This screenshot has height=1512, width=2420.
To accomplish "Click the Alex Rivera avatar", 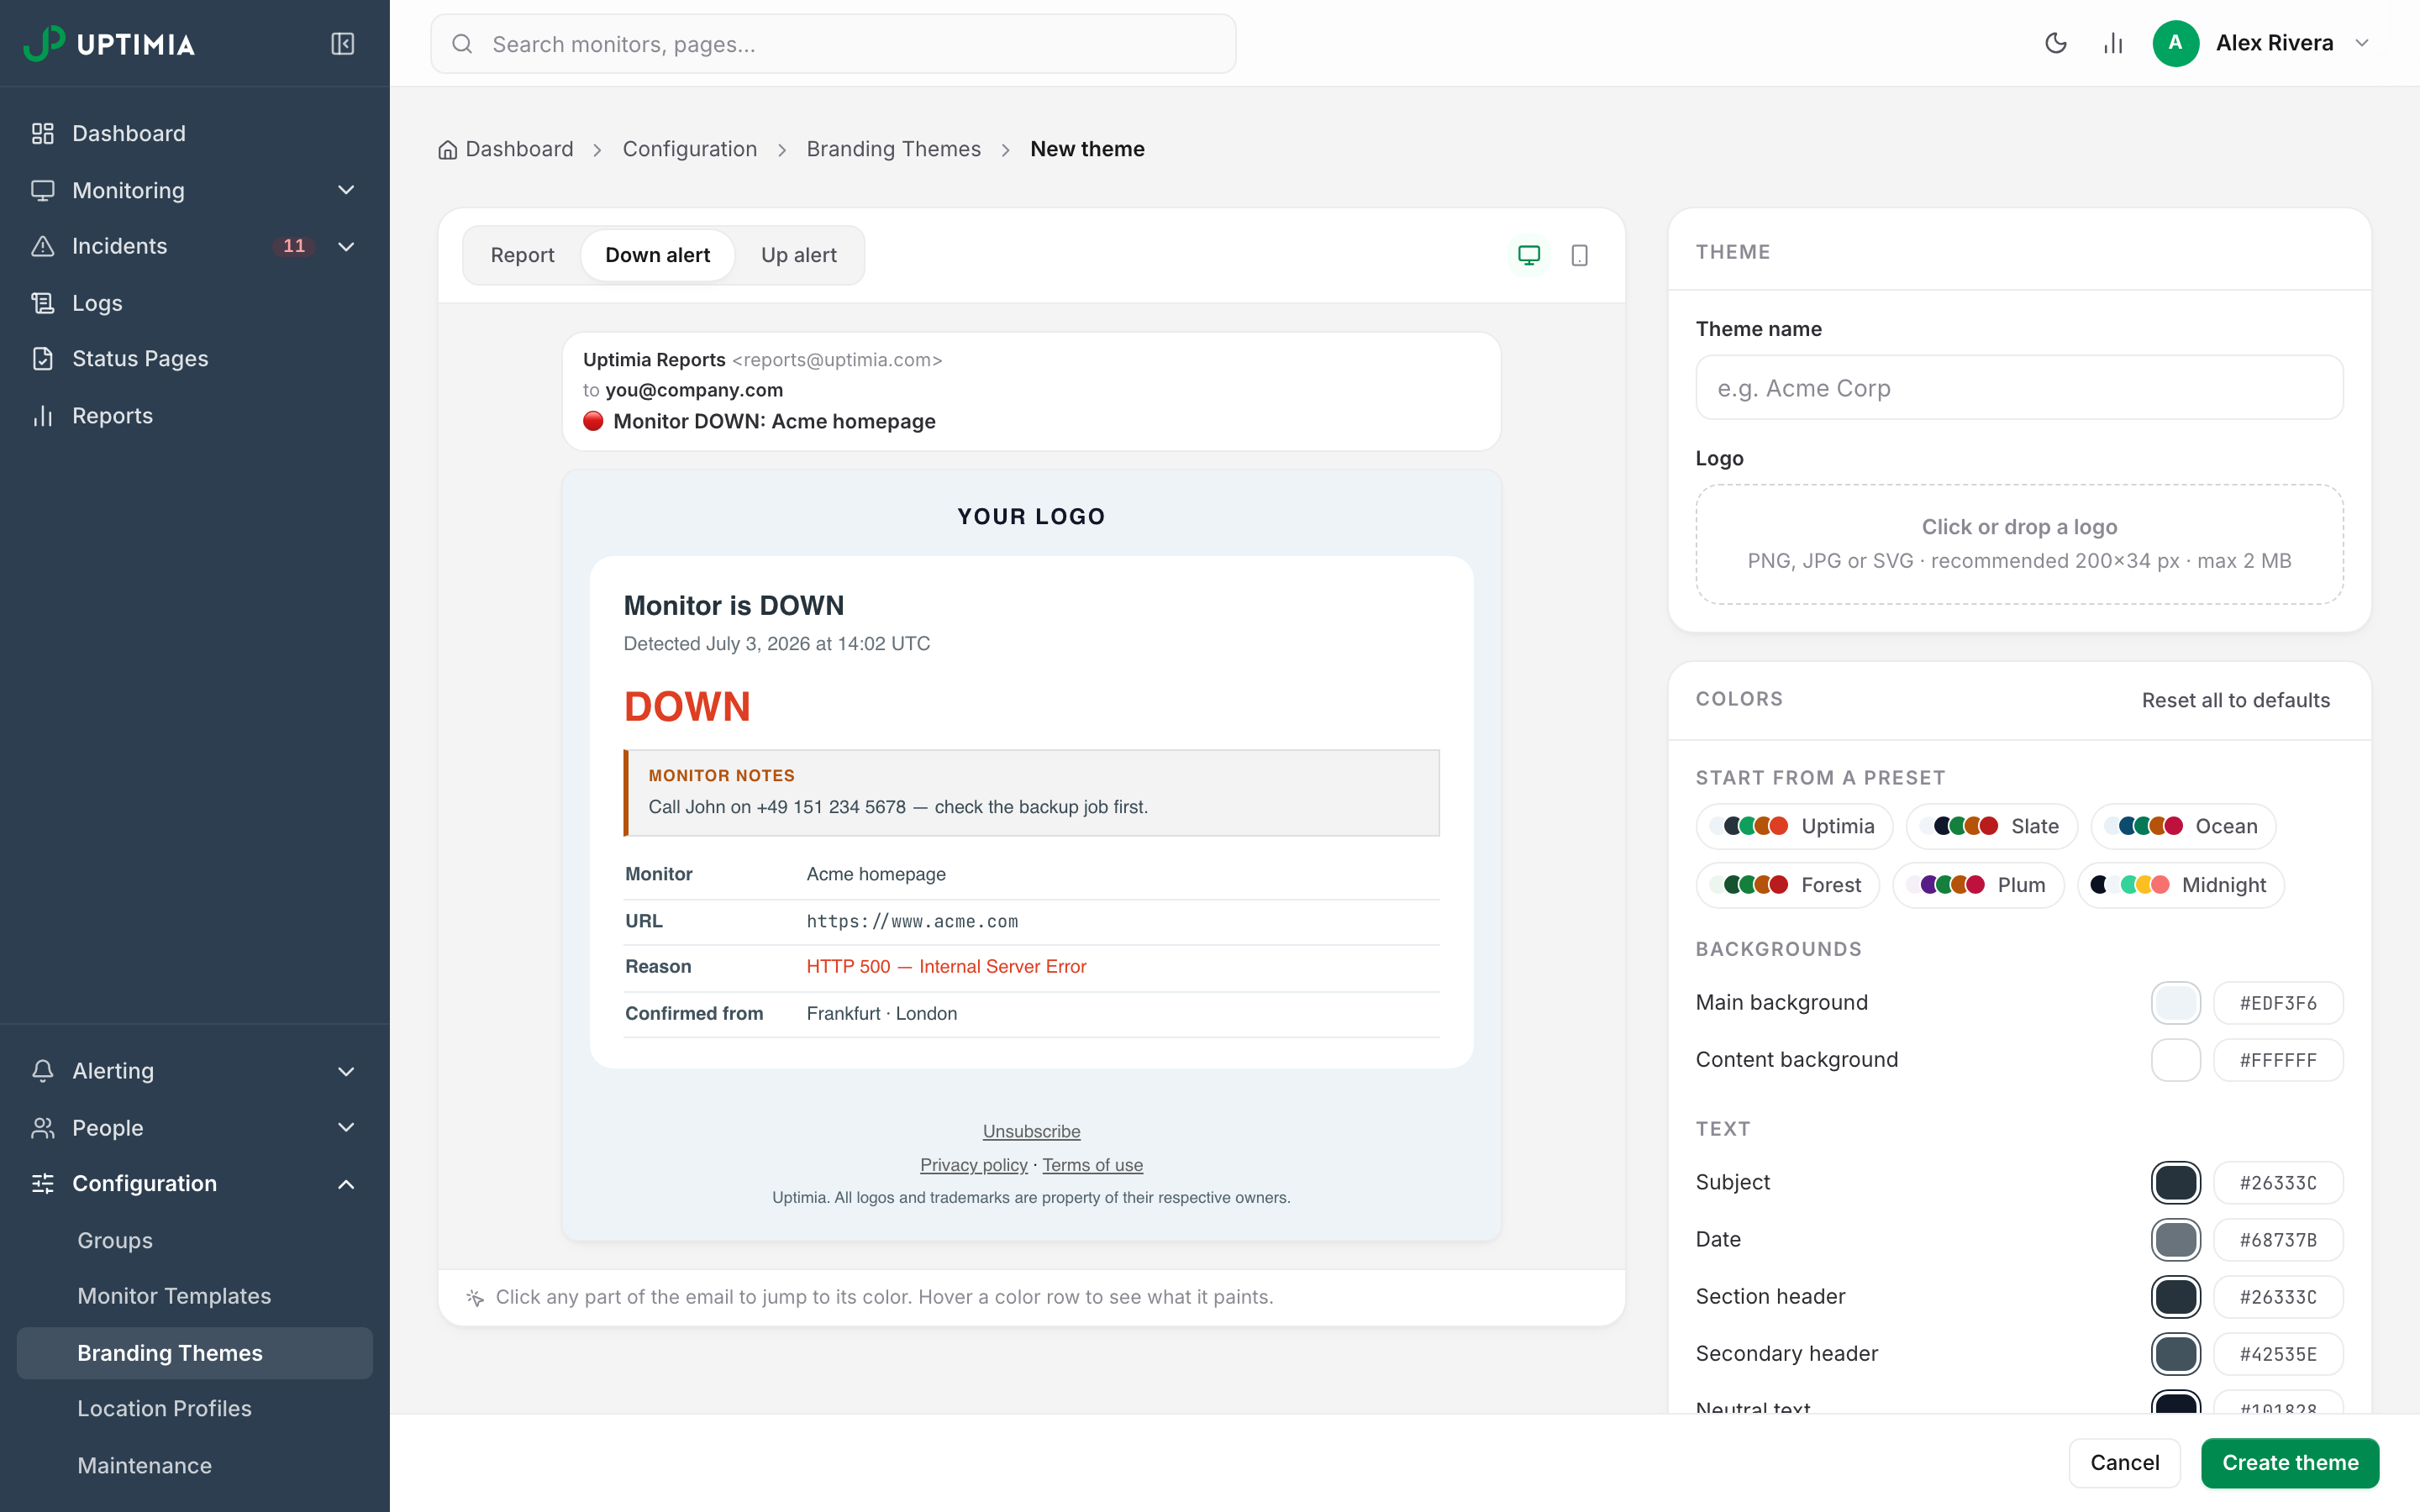I will tap(2175, 43).
